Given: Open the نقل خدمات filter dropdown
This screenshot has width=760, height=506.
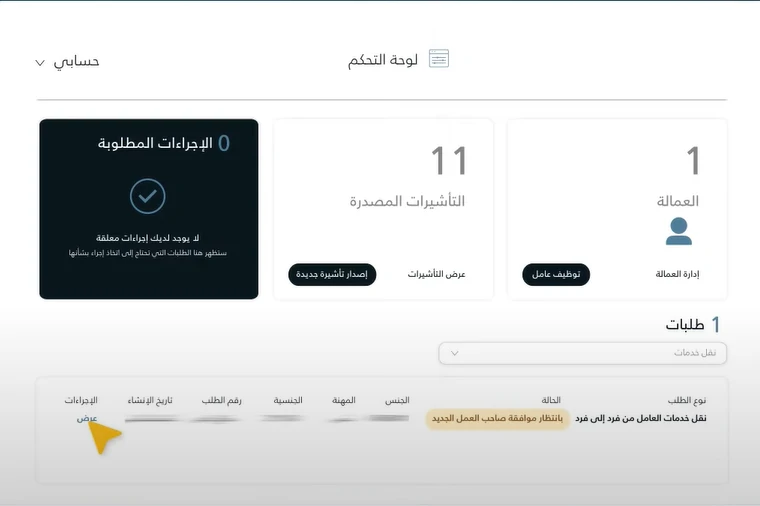Looking at the screenshot, I should (x=582, y=353).
